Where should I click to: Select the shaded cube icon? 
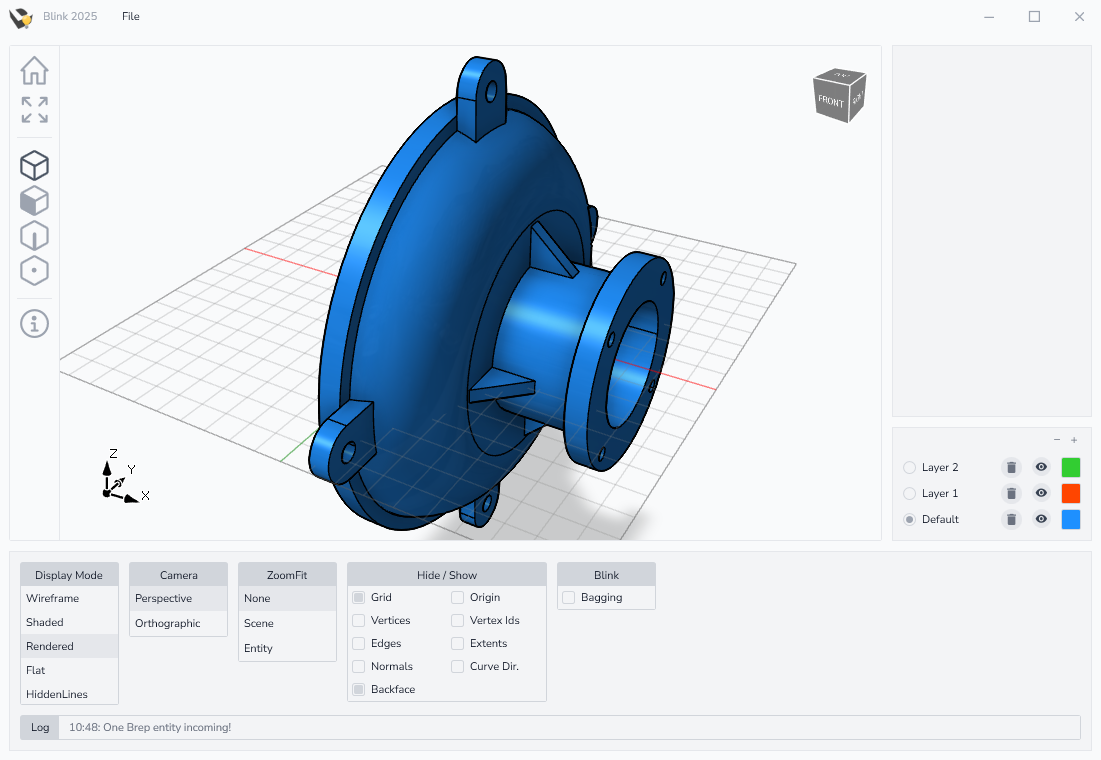click(x=34, y=201)
